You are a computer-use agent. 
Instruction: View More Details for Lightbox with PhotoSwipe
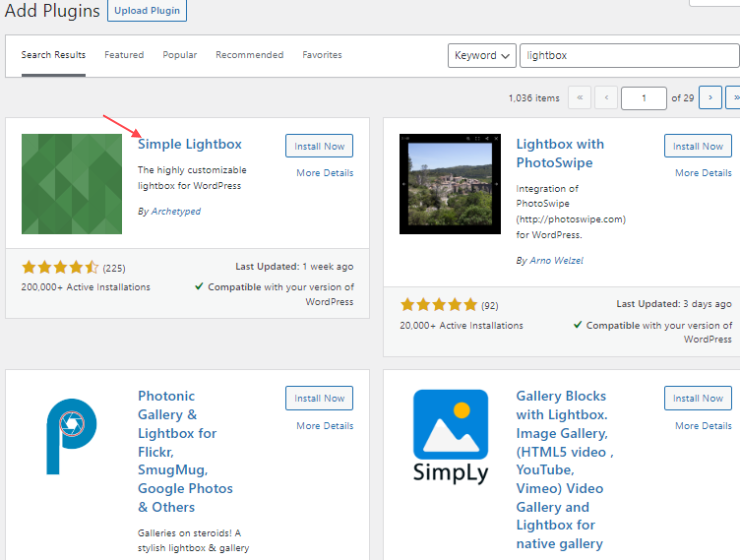(704, 173)
